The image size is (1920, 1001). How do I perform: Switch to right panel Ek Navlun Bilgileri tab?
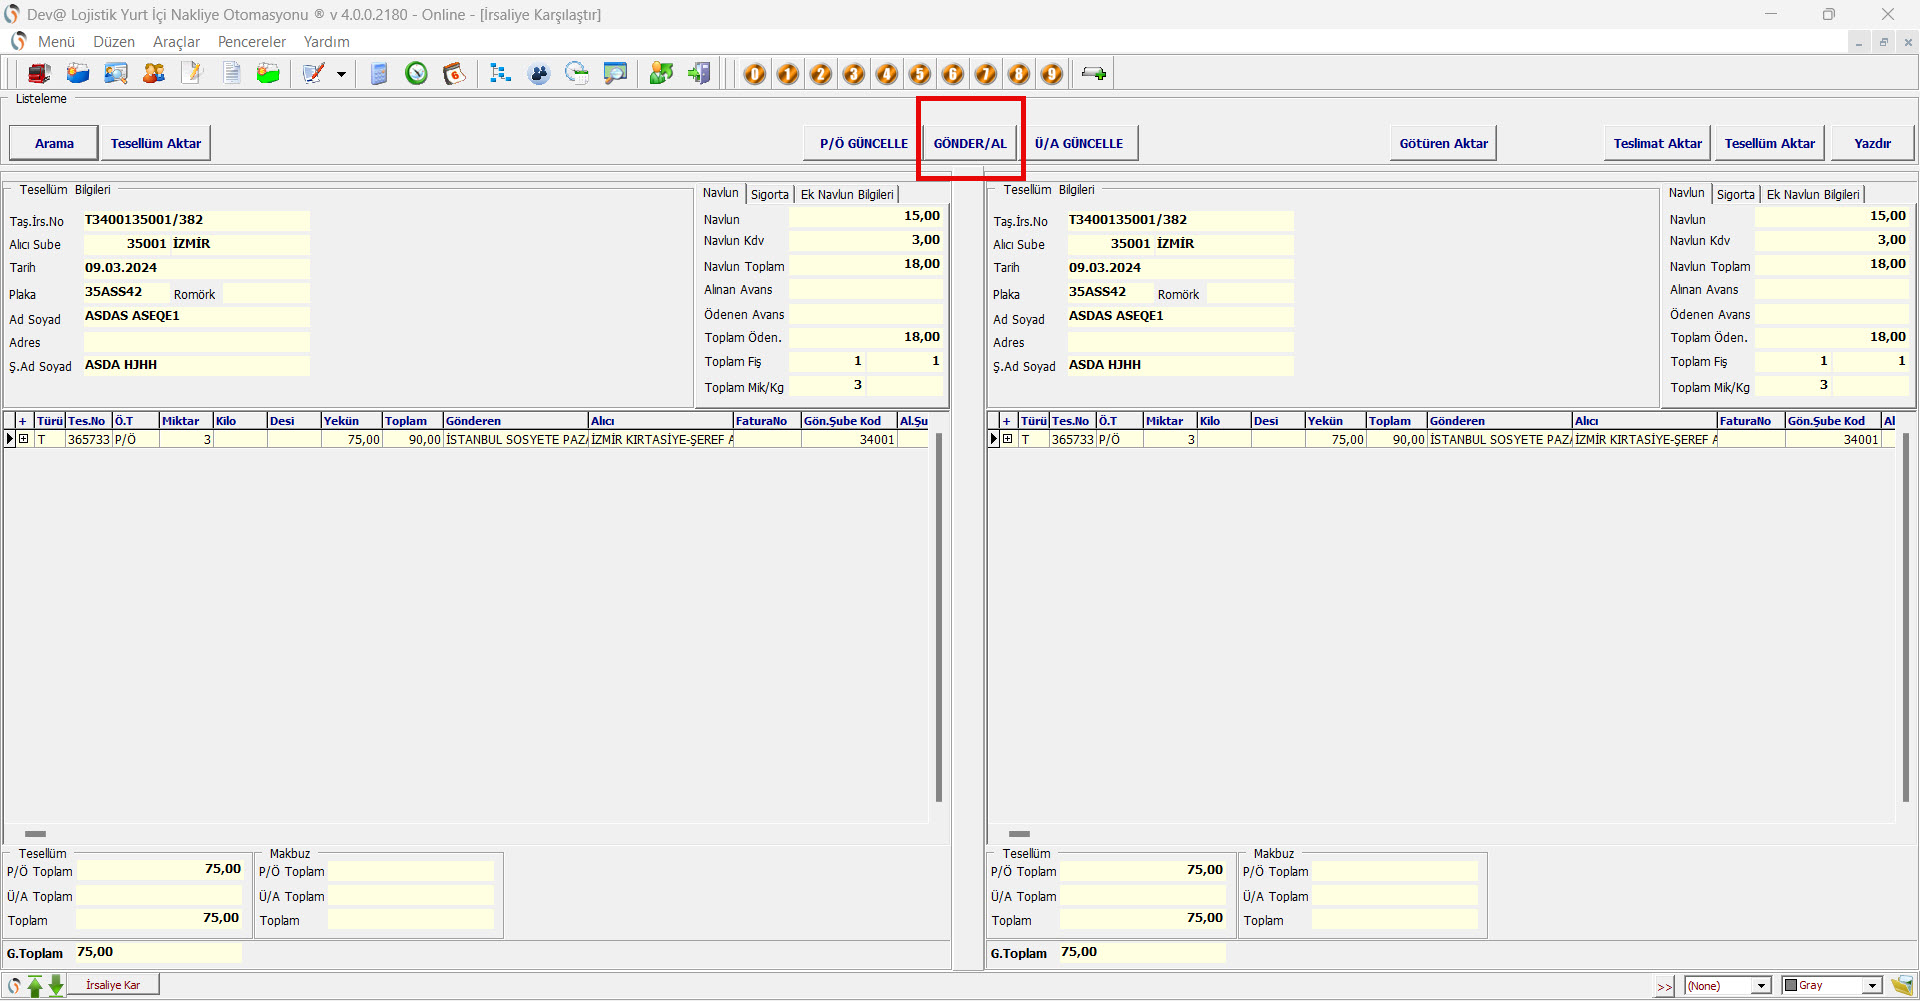coord(1813,194)
